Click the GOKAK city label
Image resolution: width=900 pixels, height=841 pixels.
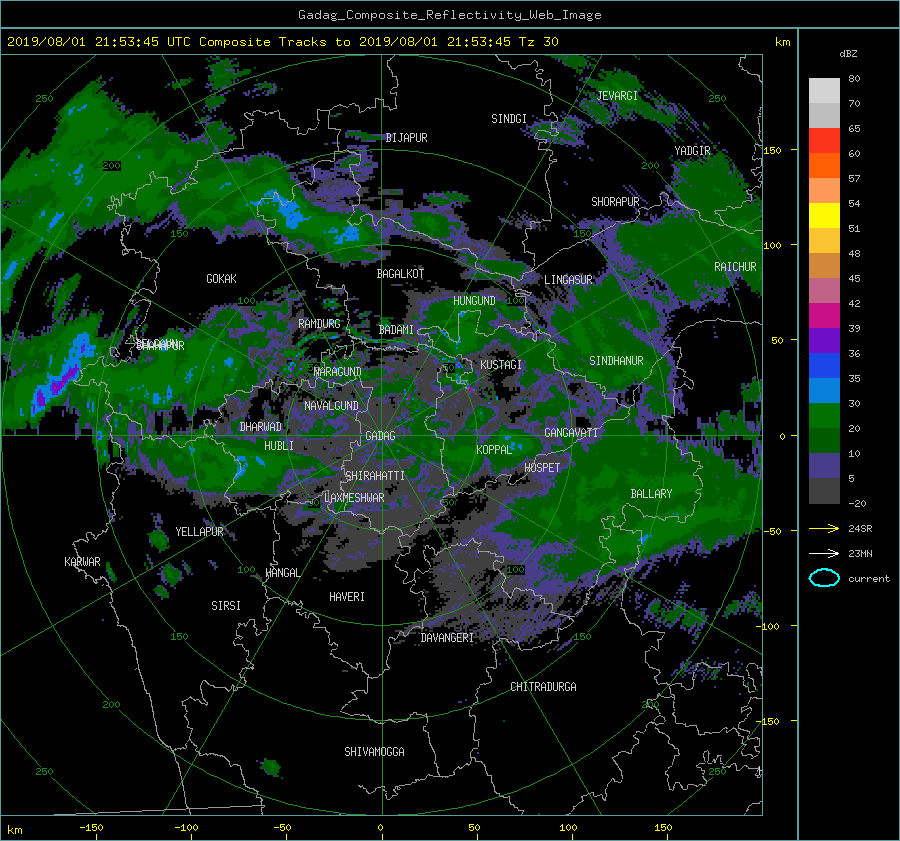(221, 279)
